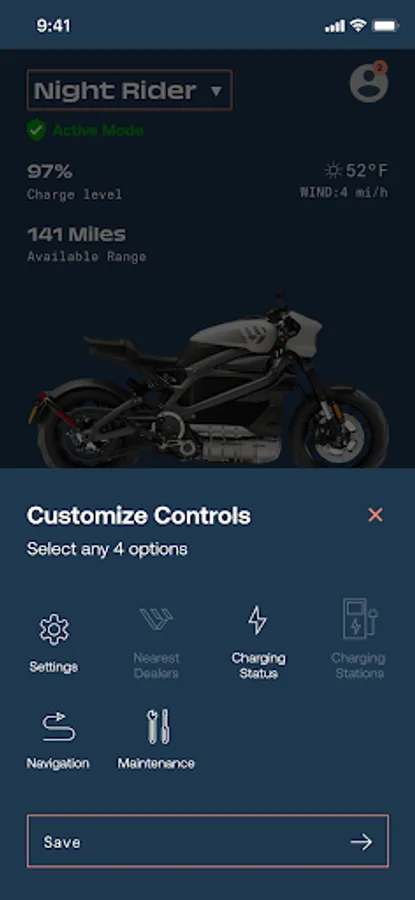Select the Charging Status bolt icon
Image resolution: width=415 pixels, height=900 pixels.
[x=257, y=620]
